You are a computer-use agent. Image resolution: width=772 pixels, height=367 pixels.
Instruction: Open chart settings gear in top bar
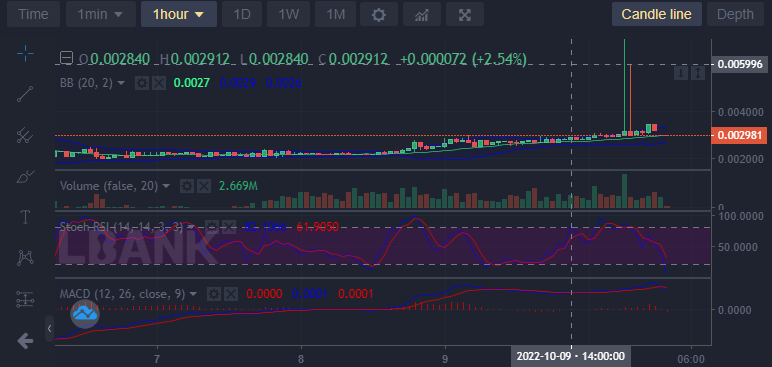point(379,14)
